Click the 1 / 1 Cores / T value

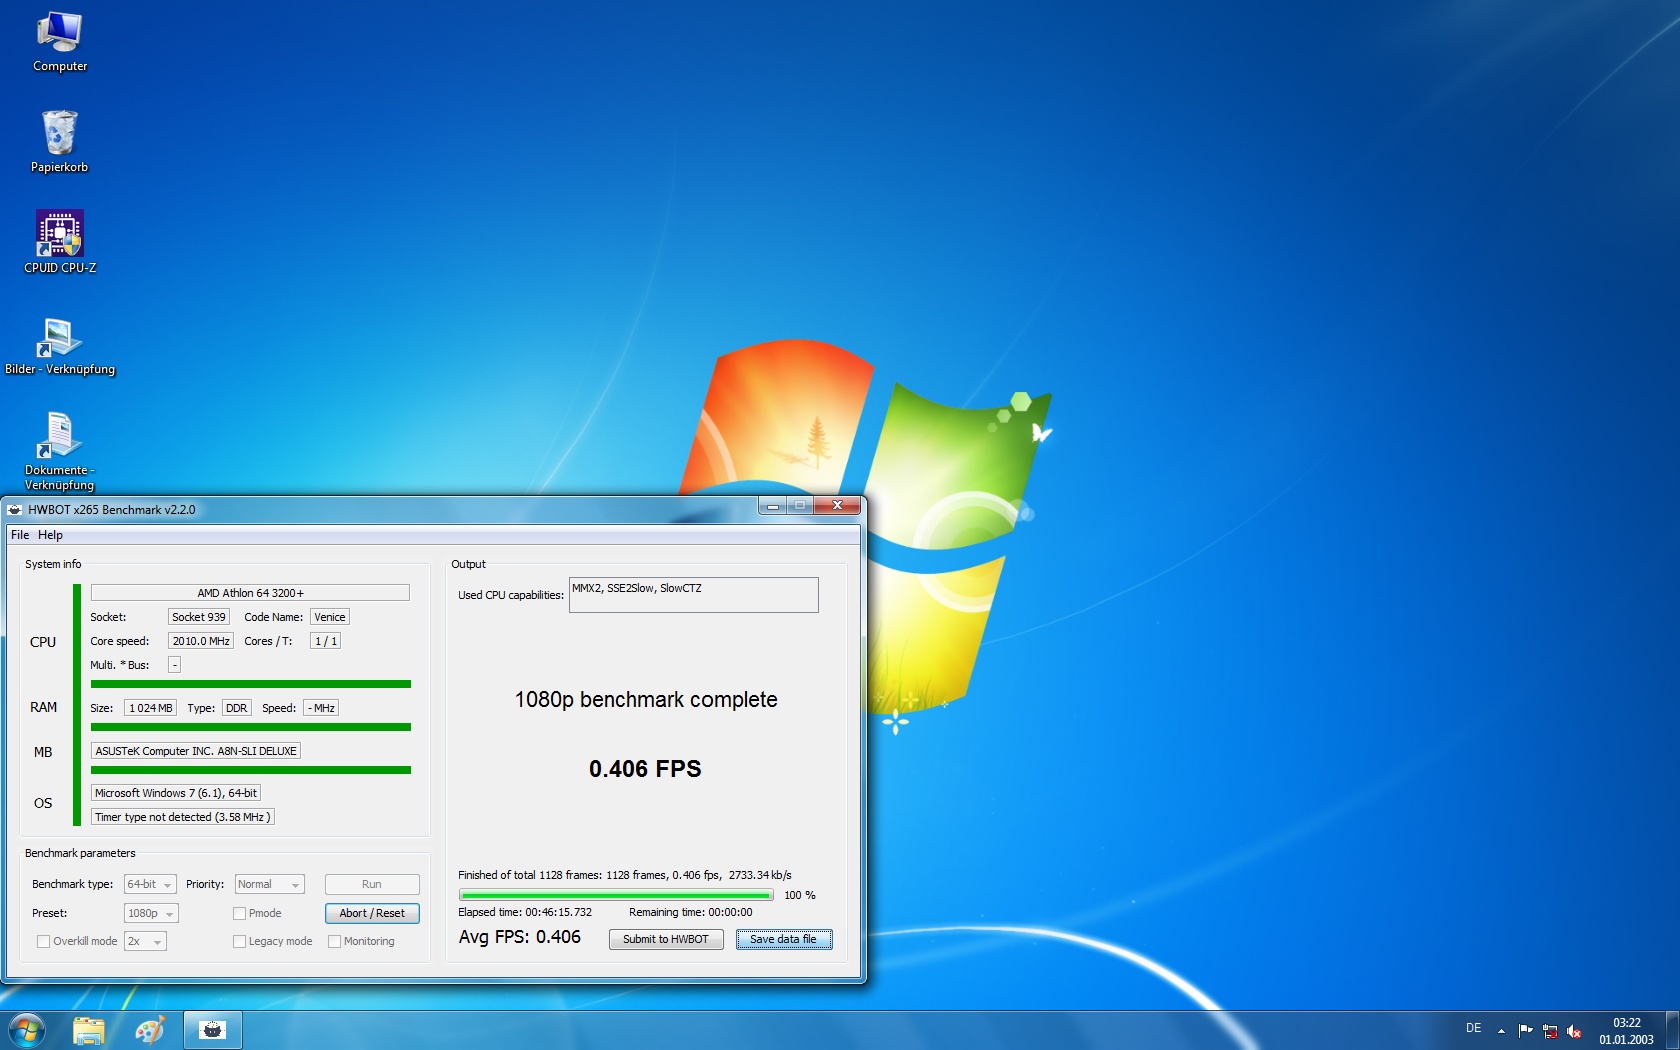[x=325, y=641]
